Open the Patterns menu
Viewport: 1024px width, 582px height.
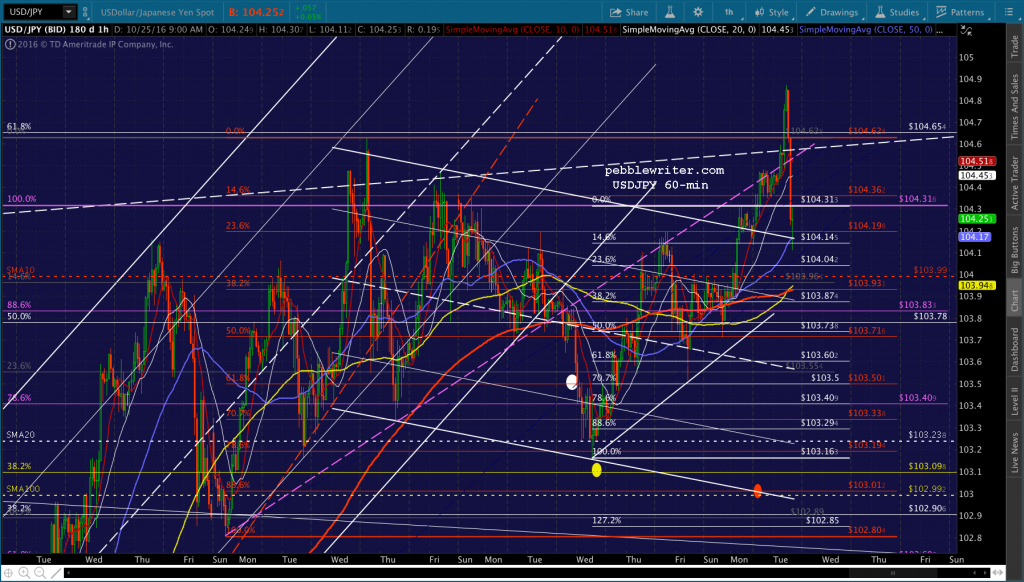coord(960,12)
